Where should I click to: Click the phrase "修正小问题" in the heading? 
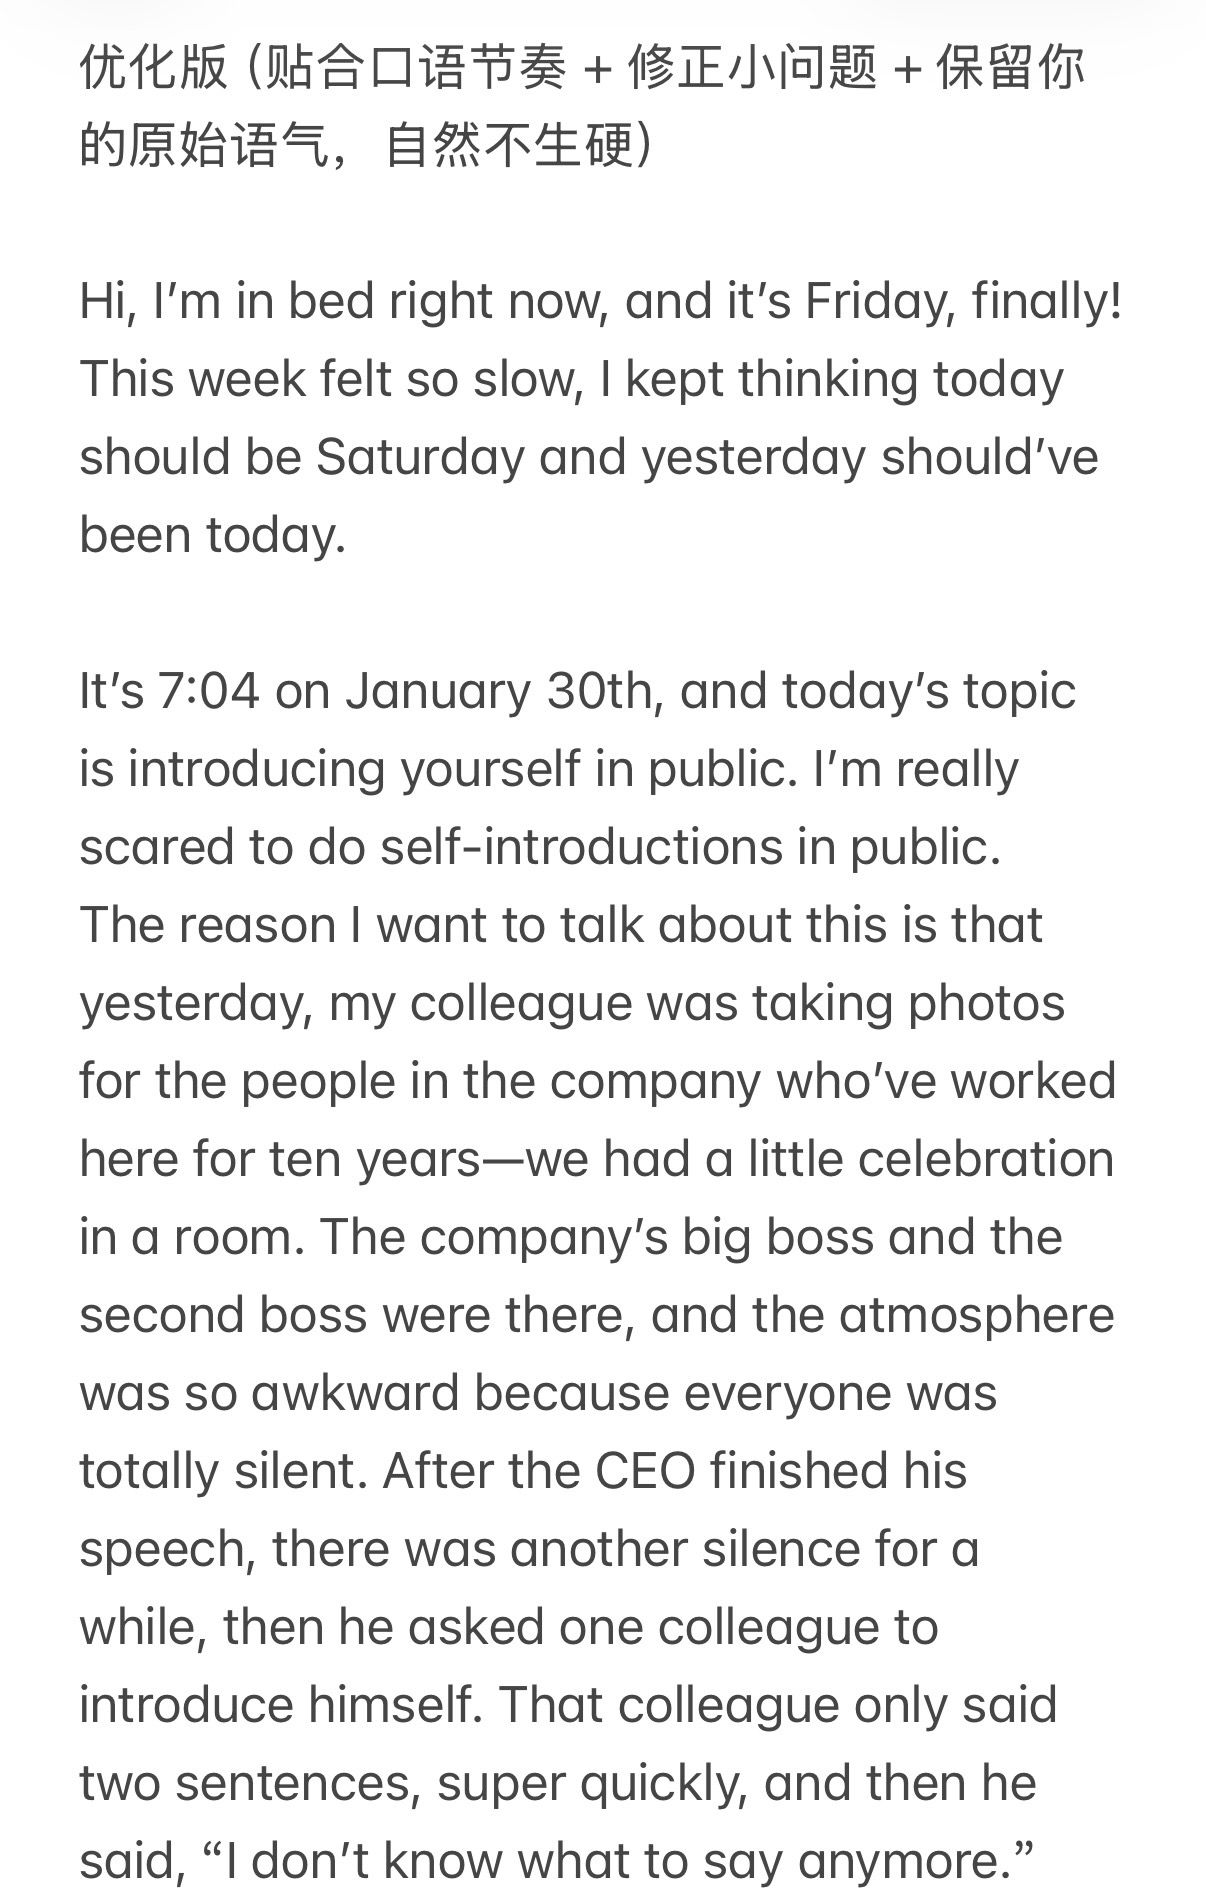coord(752,69)
